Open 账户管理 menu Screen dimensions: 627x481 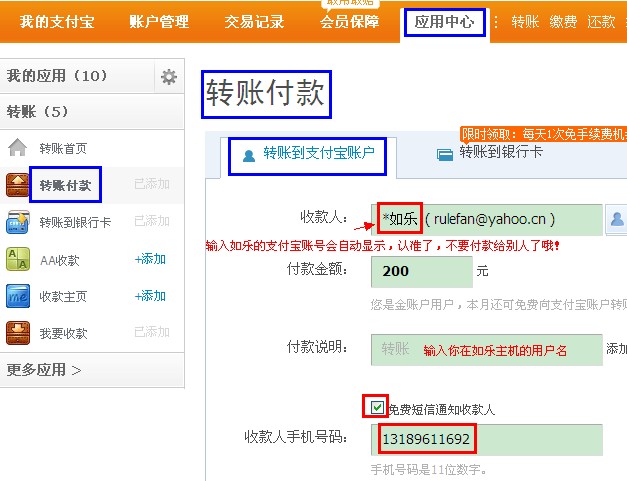point(159,22)
